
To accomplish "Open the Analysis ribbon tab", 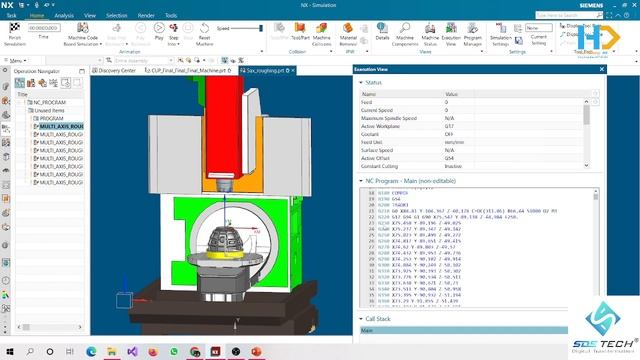I will [64, 16].
